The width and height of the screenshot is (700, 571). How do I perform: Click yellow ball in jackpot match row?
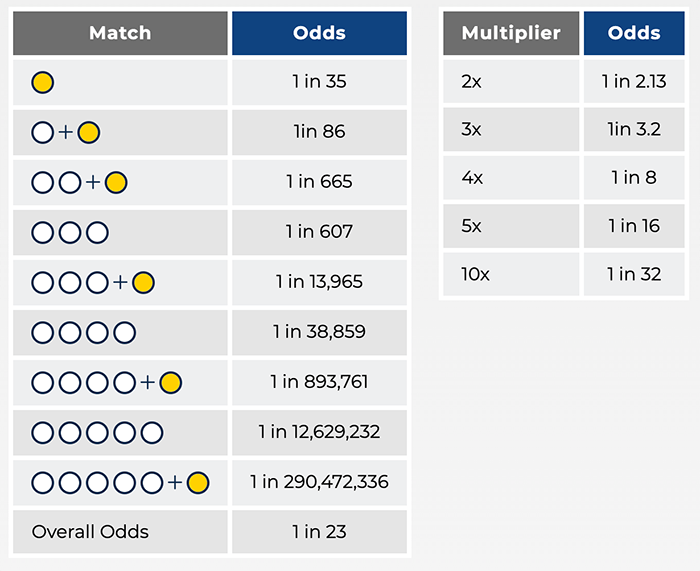coord(197,483)
